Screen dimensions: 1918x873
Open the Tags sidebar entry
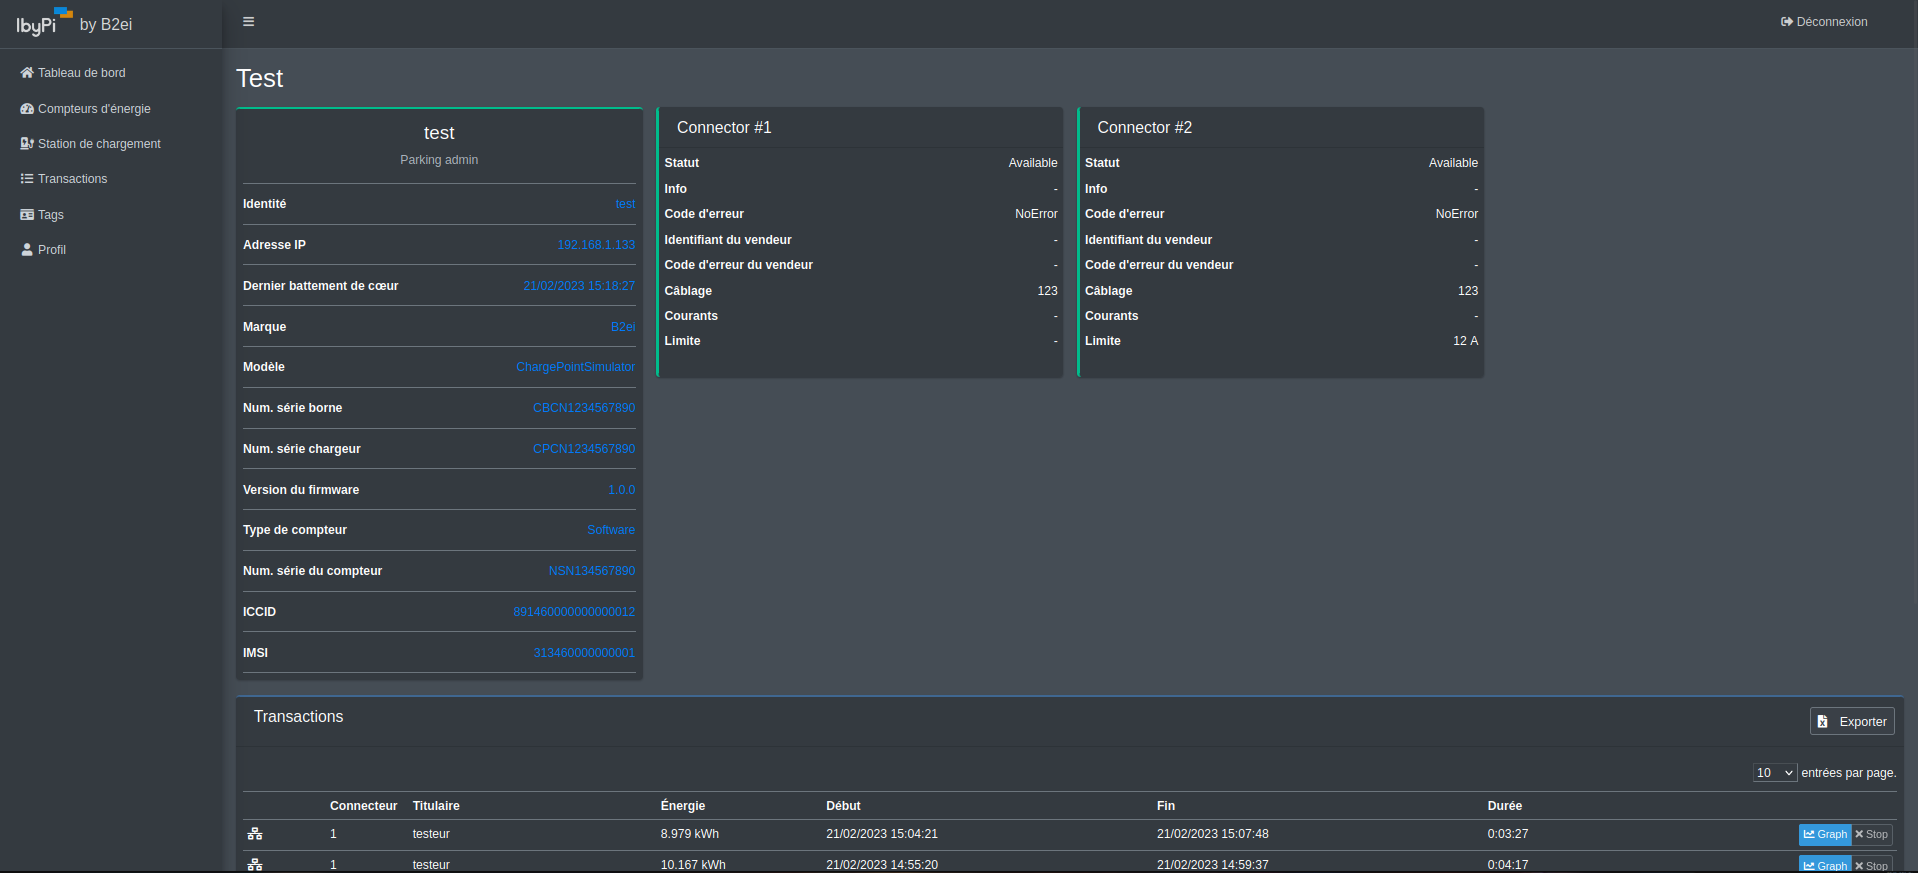pos(42,215)
